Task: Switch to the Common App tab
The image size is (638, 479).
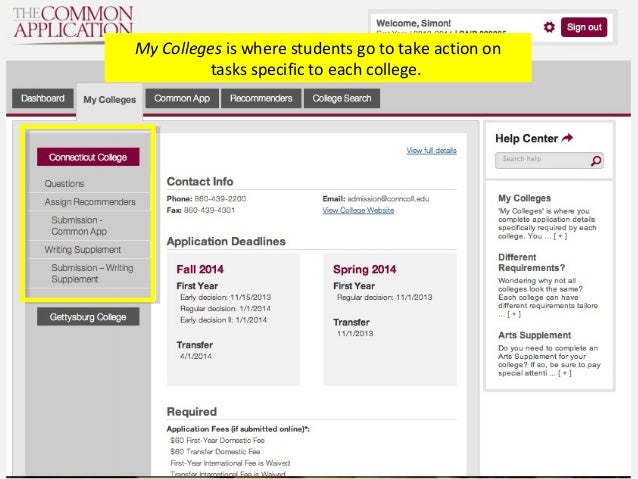Action: [x=181, y=99]
